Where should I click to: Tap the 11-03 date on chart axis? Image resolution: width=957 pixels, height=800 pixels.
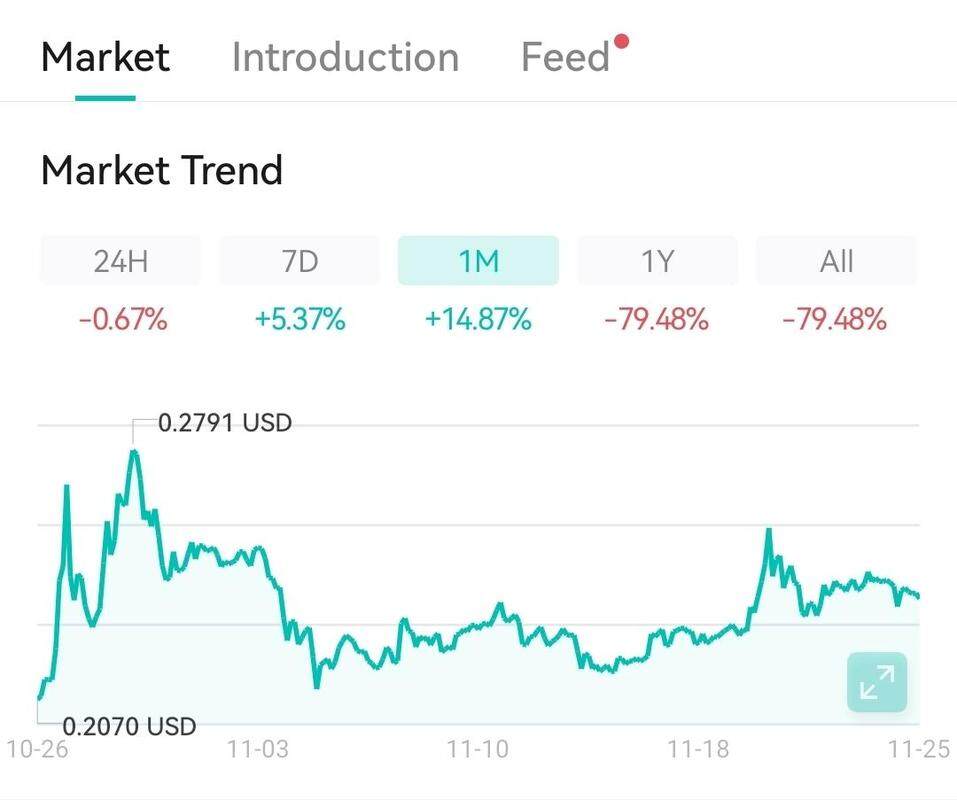click(x=258, y=750)
